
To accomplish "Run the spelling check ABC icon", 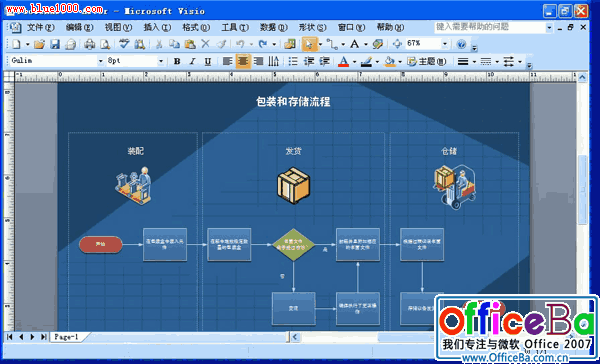I will click(124, 44).
